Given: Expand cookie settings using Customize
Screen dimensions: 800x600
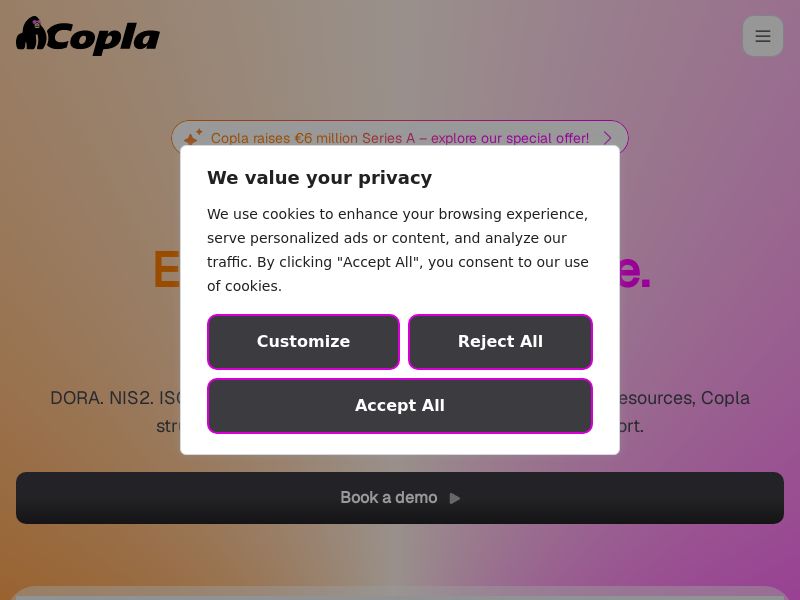Looking at the screenshot, I should coord(303,342).
